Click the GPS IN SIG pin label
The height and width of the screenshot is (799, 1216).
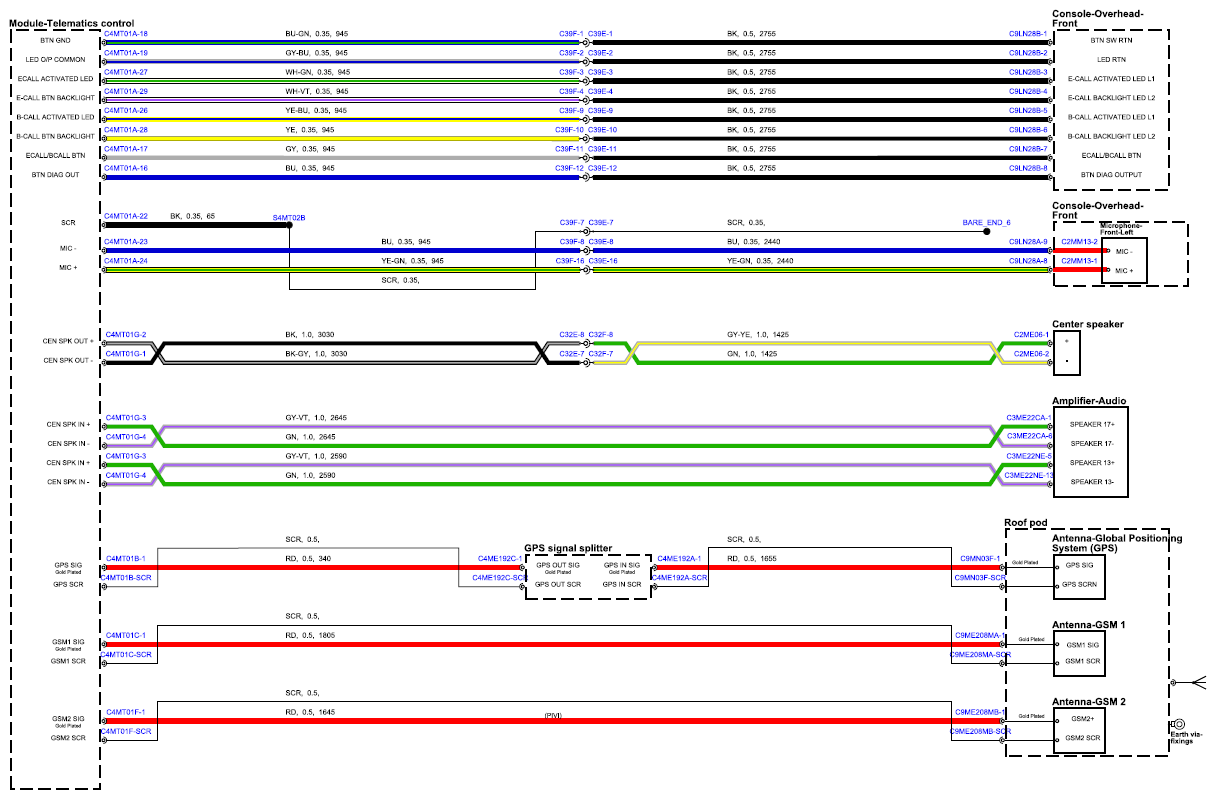click(x=621, y=565)
